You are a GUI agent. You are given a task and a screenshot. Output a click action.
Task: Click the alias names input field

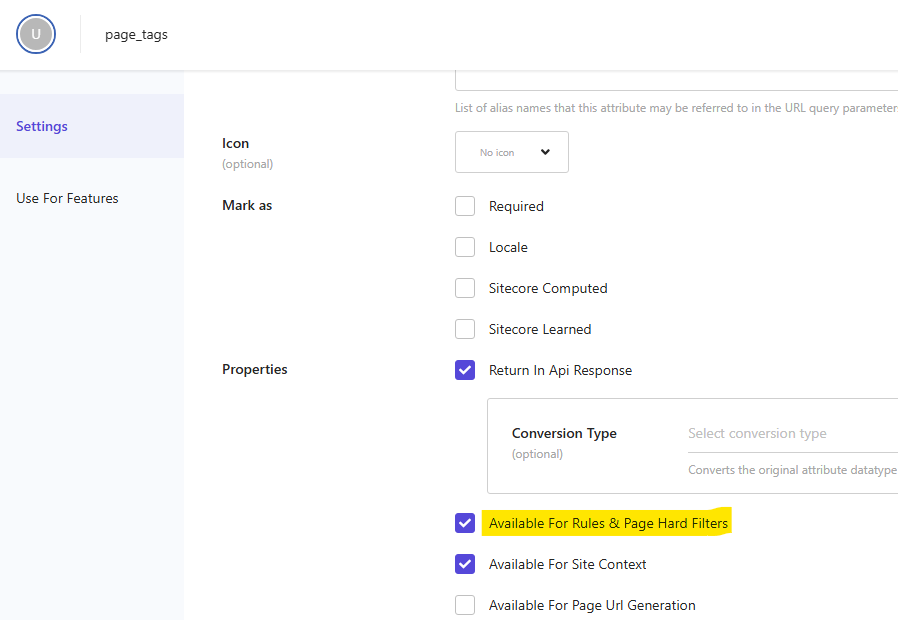pyautogui.click(x=676, y=81)
